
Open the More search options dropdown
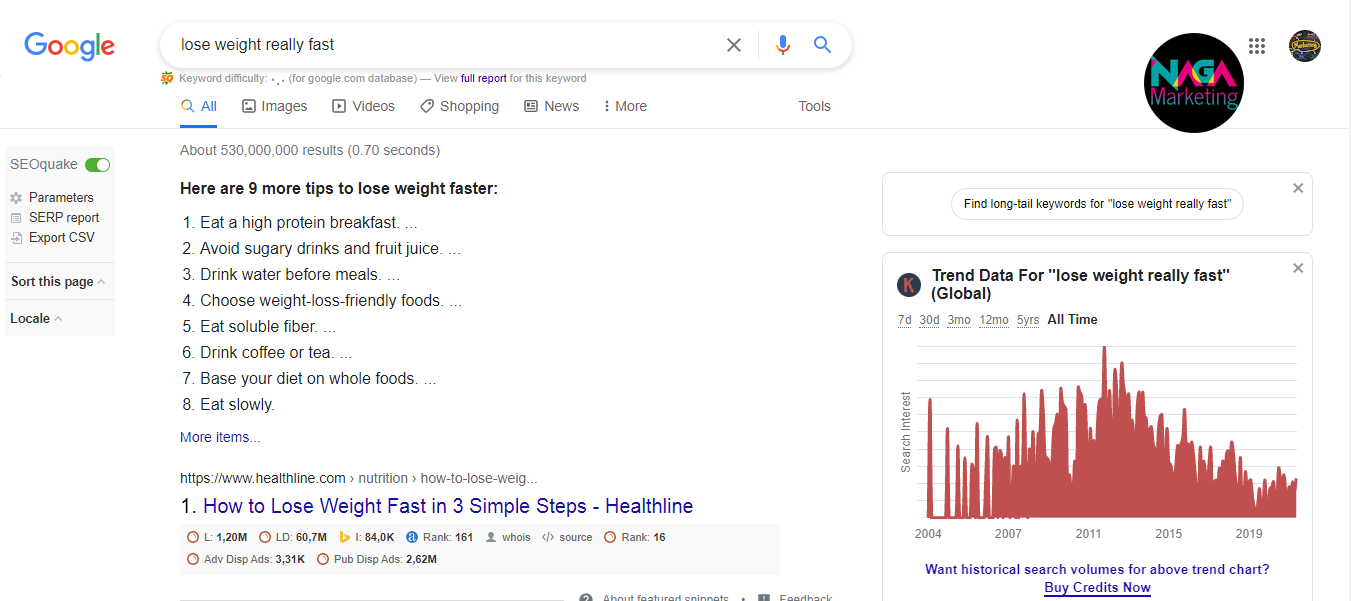[x=625, y=106]
